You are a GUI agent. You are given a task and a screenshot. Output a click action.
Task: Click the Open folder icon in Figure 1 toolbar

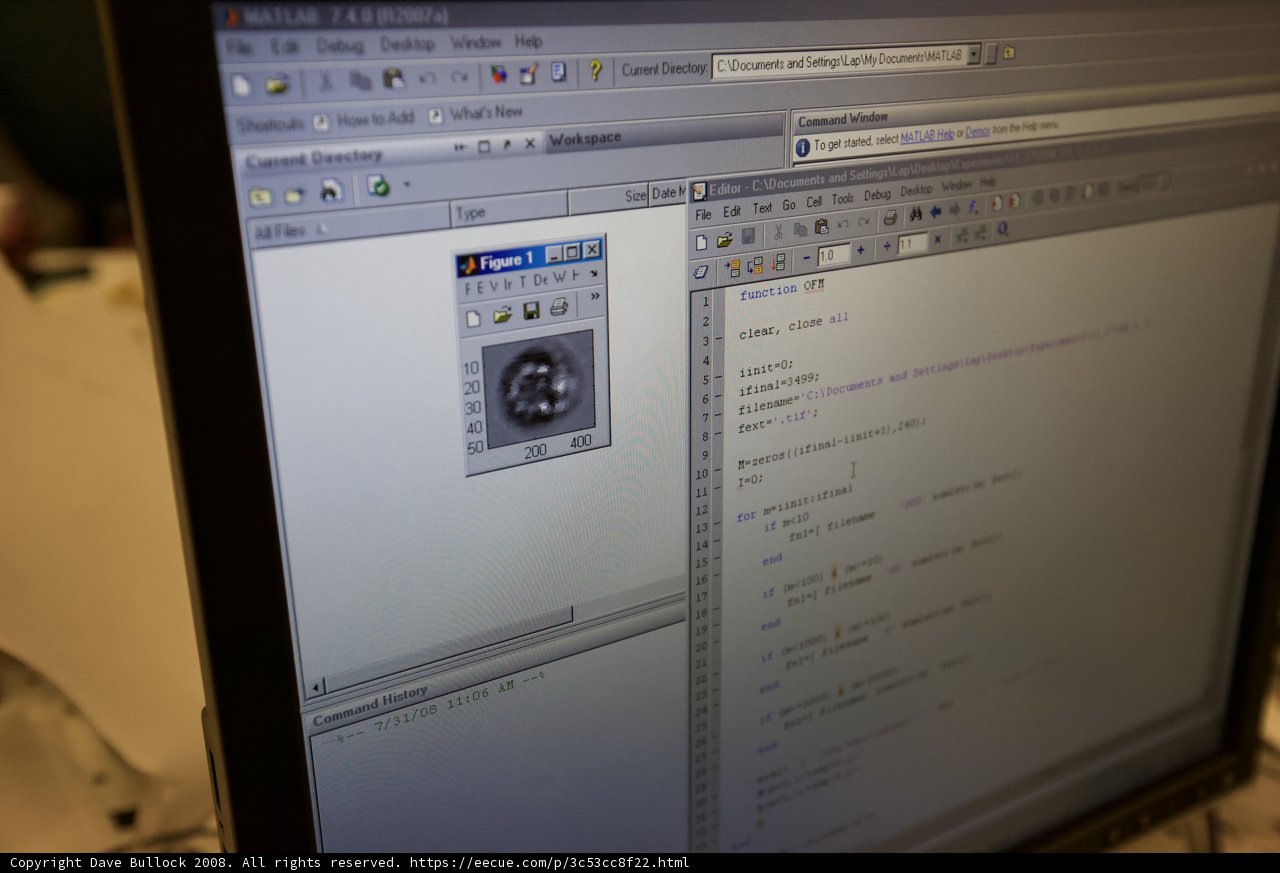tap(502, 314)
